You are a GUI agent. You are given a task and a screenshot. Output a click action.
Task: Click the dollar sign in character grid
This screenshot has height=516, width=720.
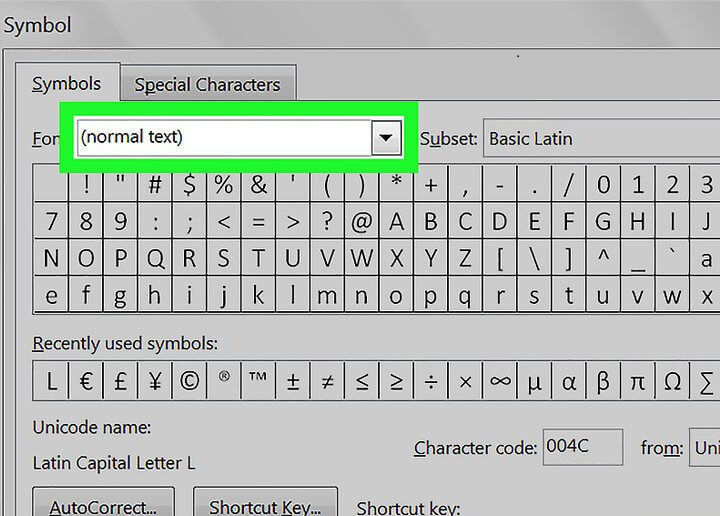coord(189,185)
